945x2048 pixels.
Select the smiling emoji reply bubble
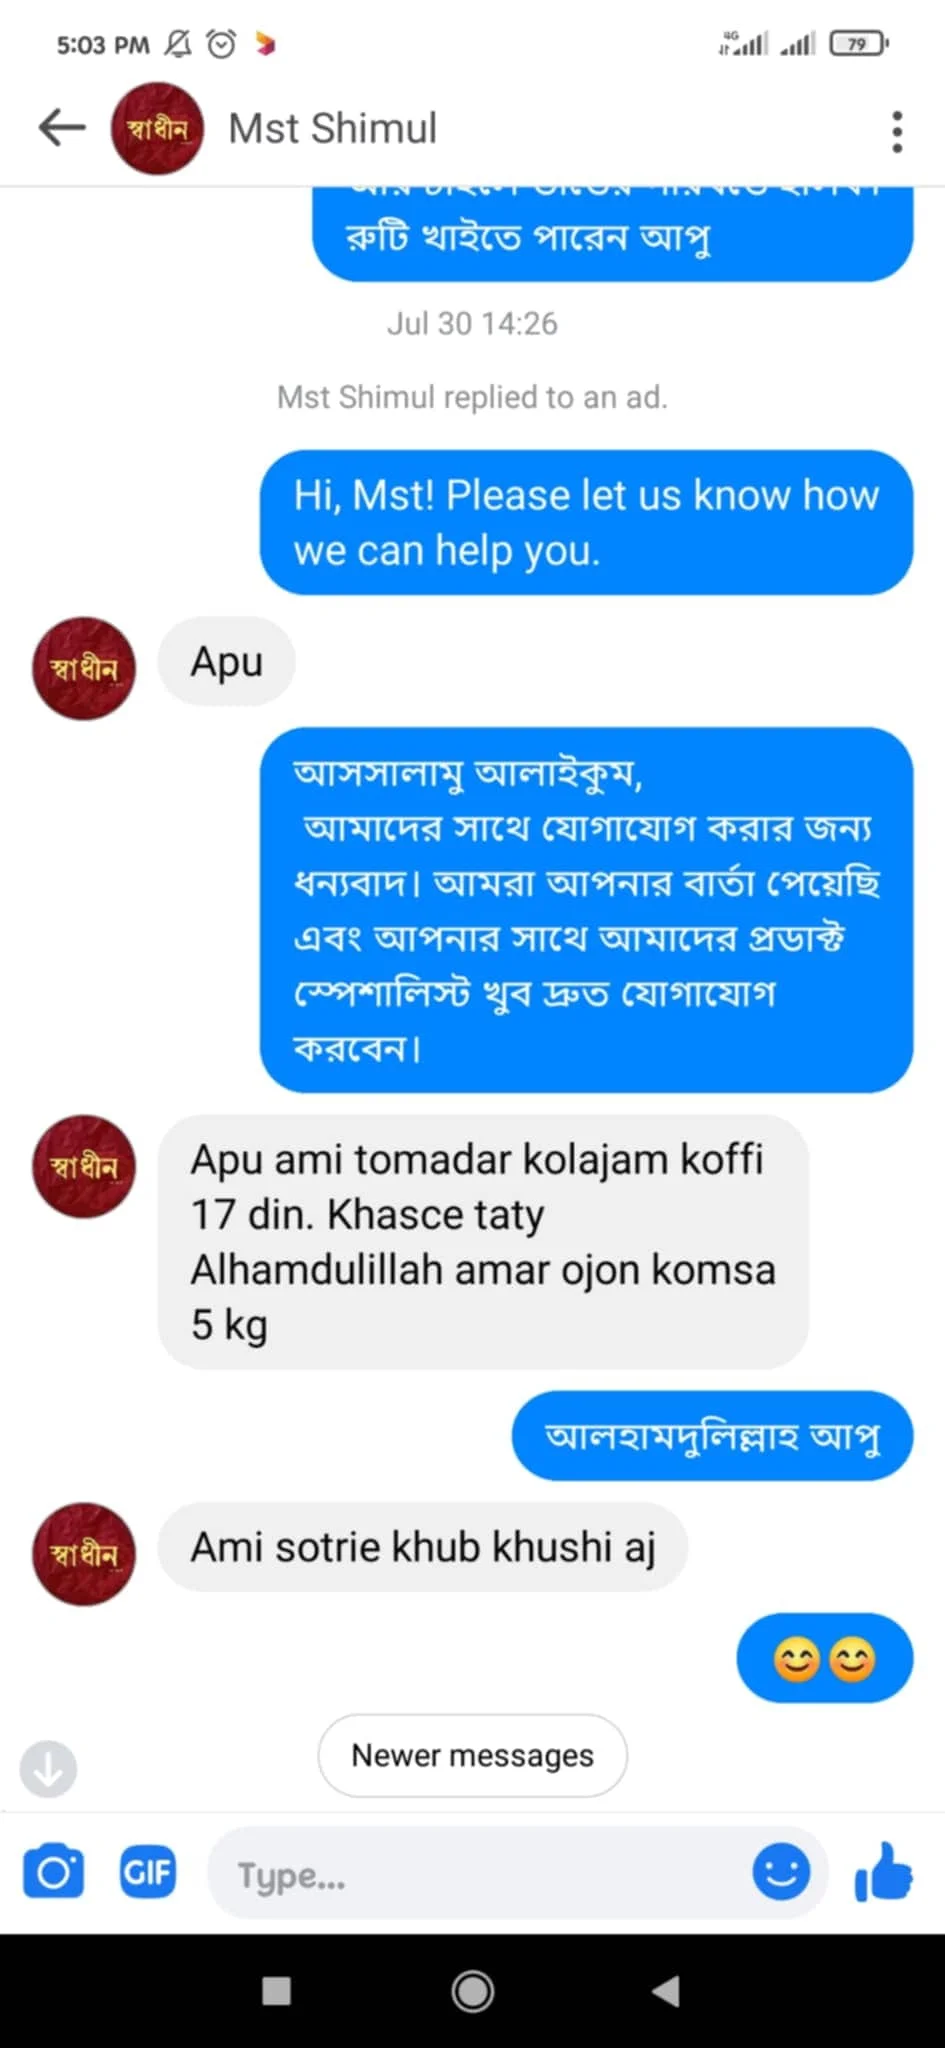824,1659
